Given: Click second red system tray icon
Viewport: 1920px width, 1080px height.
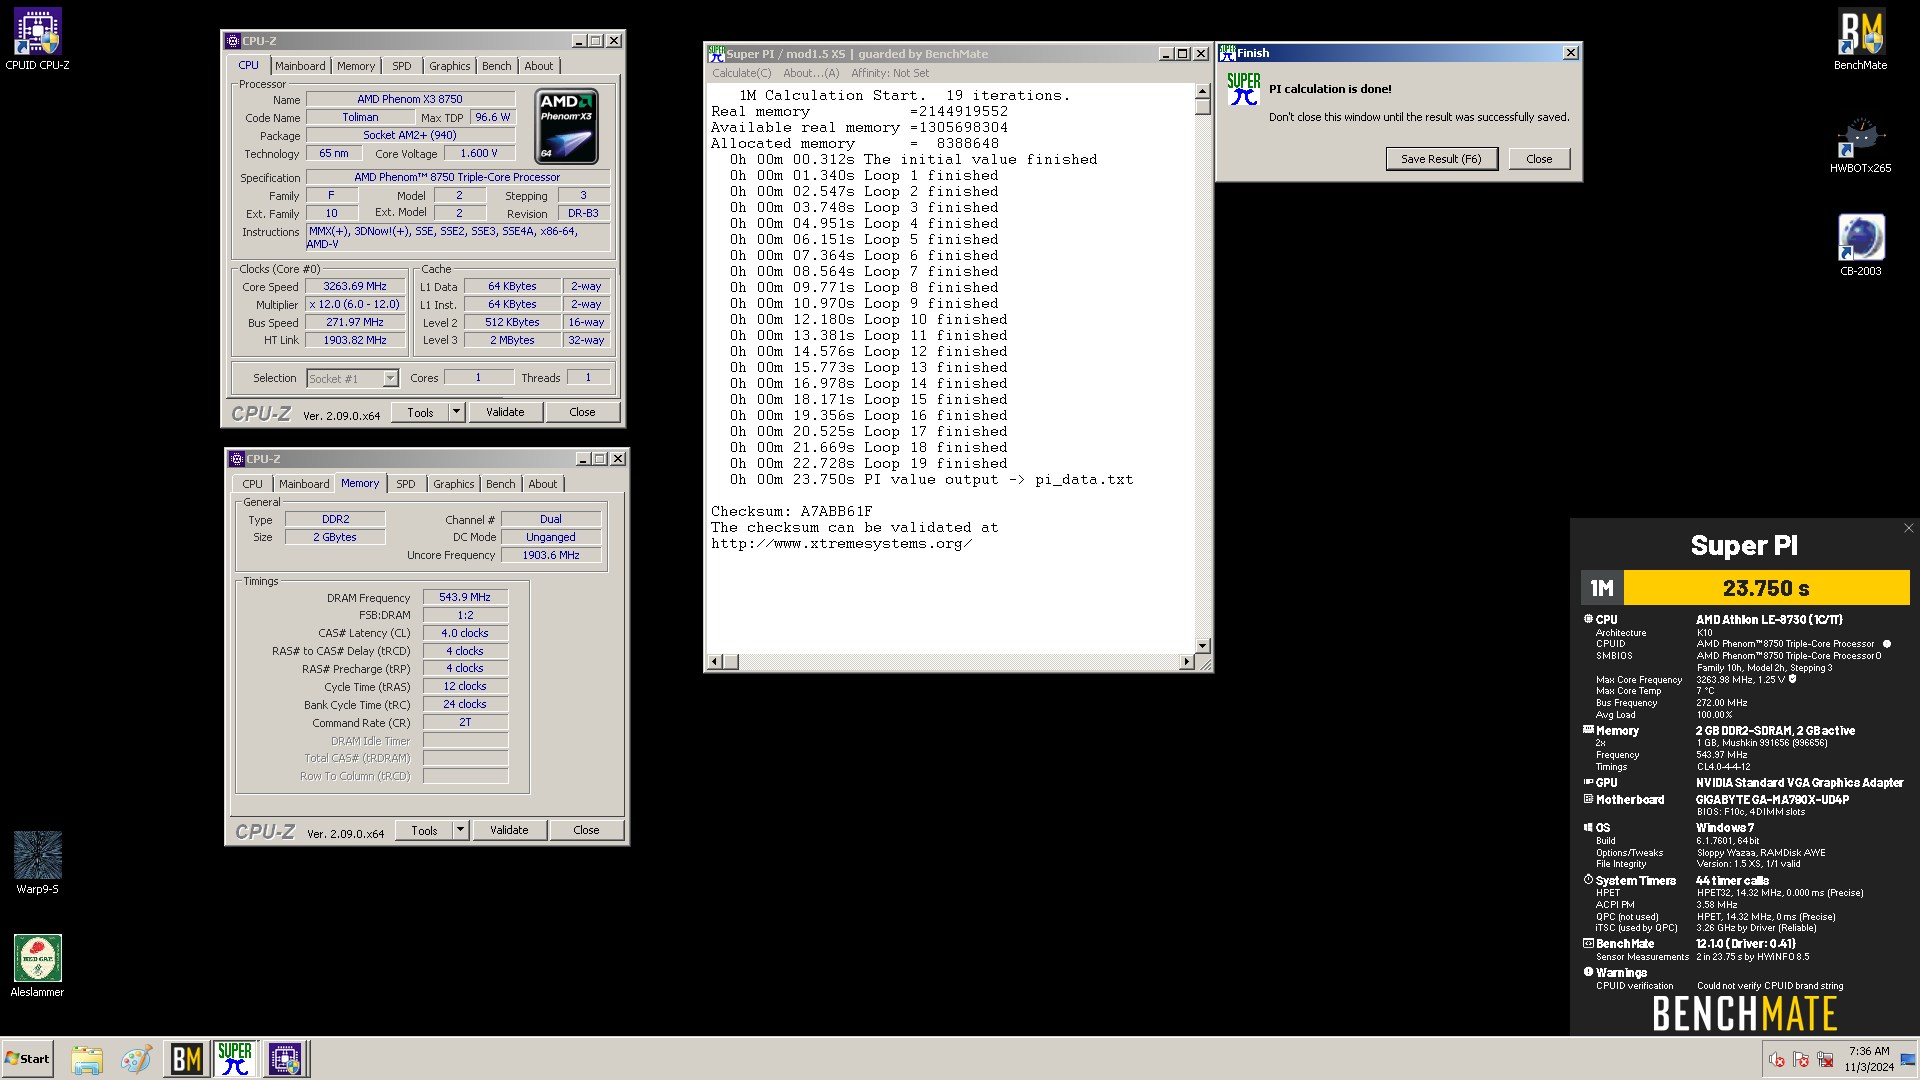Looking at the screenshot, I should pos(1801,1060).
